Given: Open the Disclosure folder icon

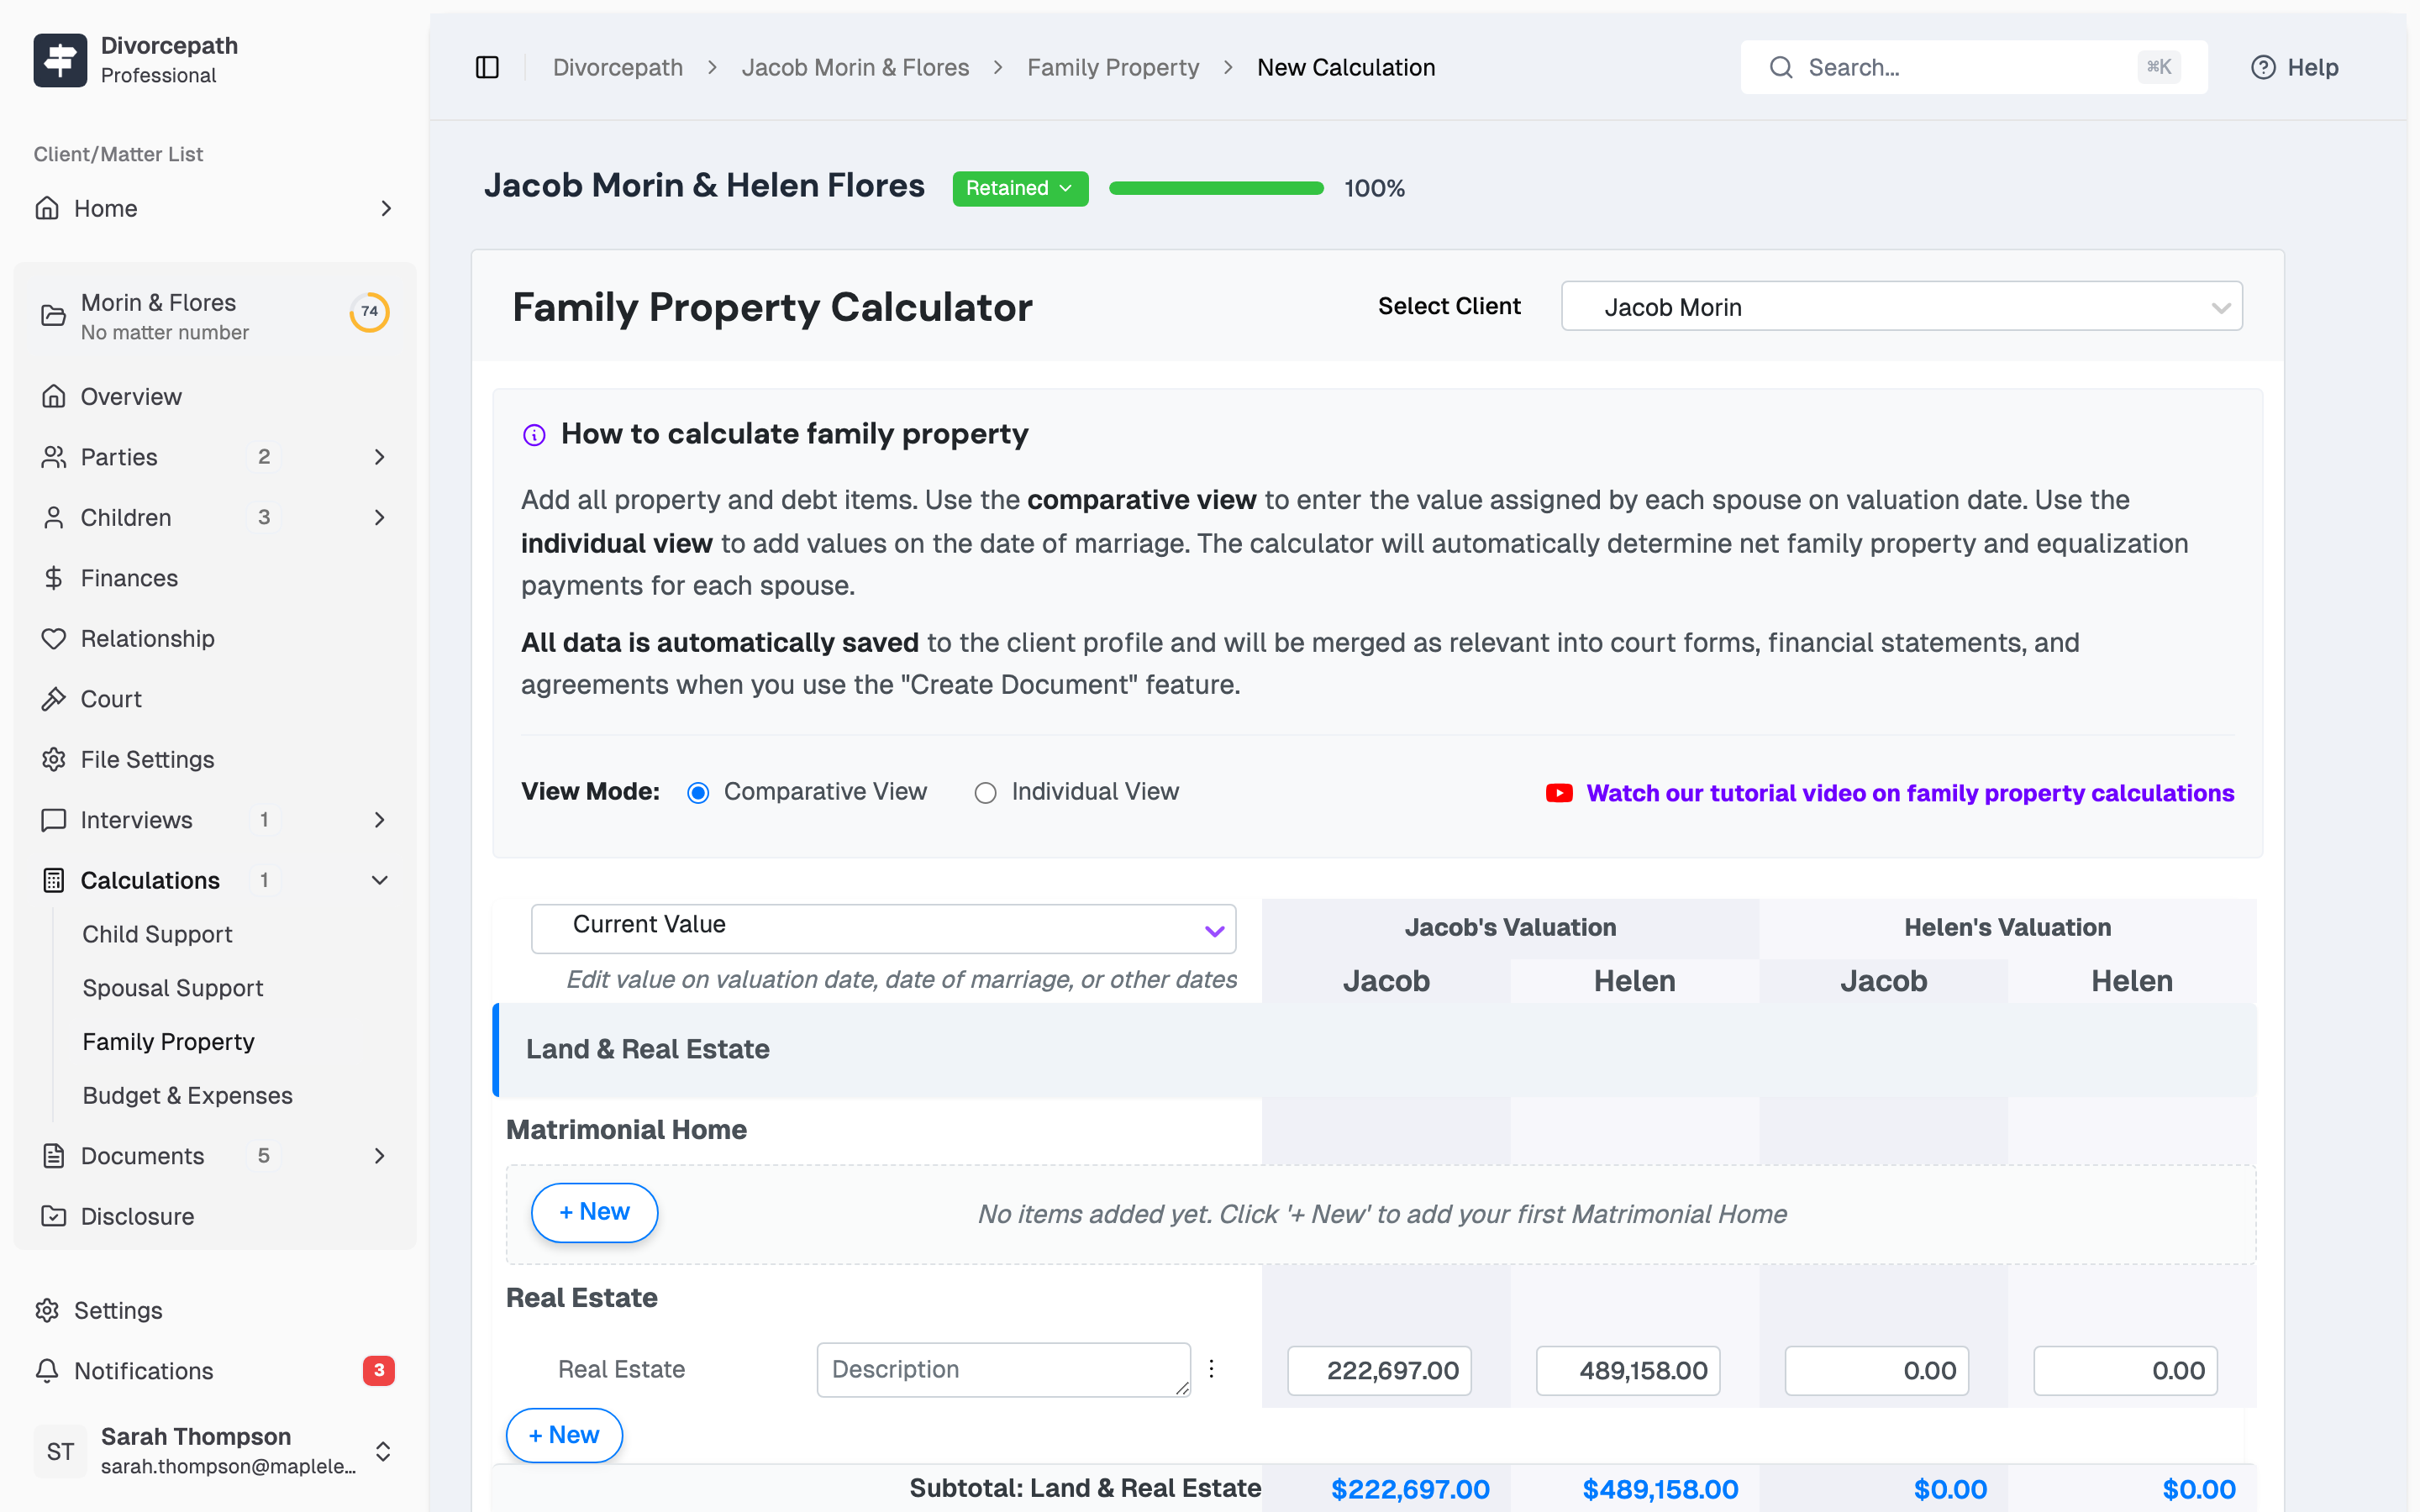Looking at the screenshot, I should pyautogui.click(x=55, y=1216).
